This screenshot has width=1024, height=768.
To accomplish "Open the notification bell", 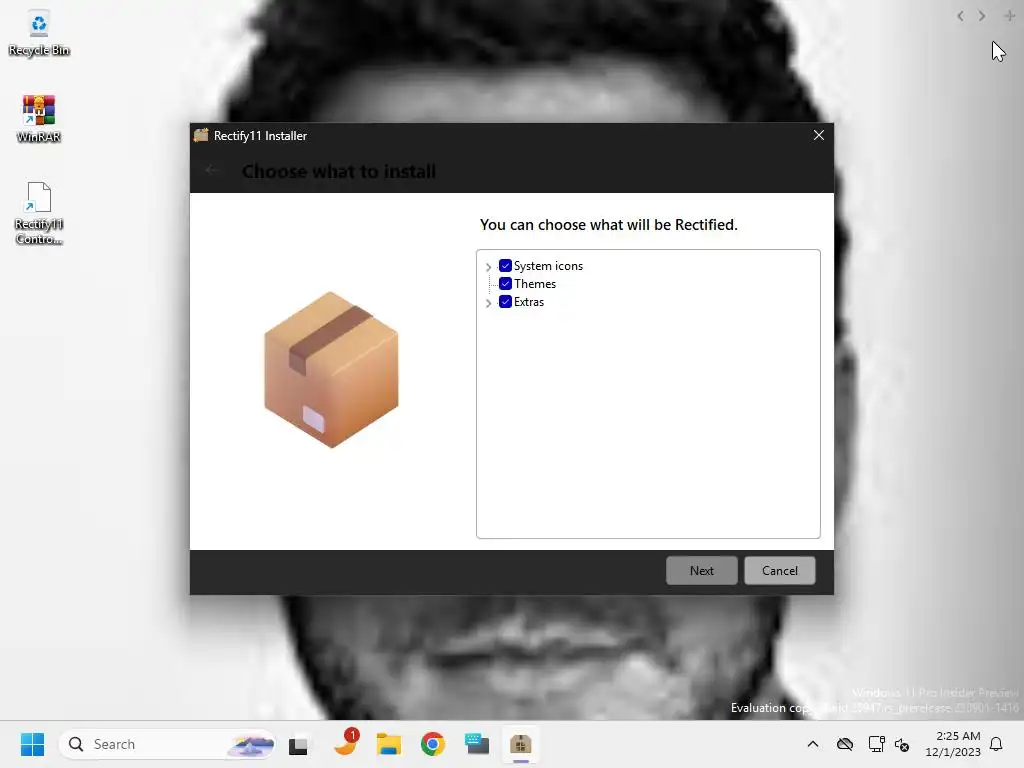I will pyautogui.click(x=997, y=744).
